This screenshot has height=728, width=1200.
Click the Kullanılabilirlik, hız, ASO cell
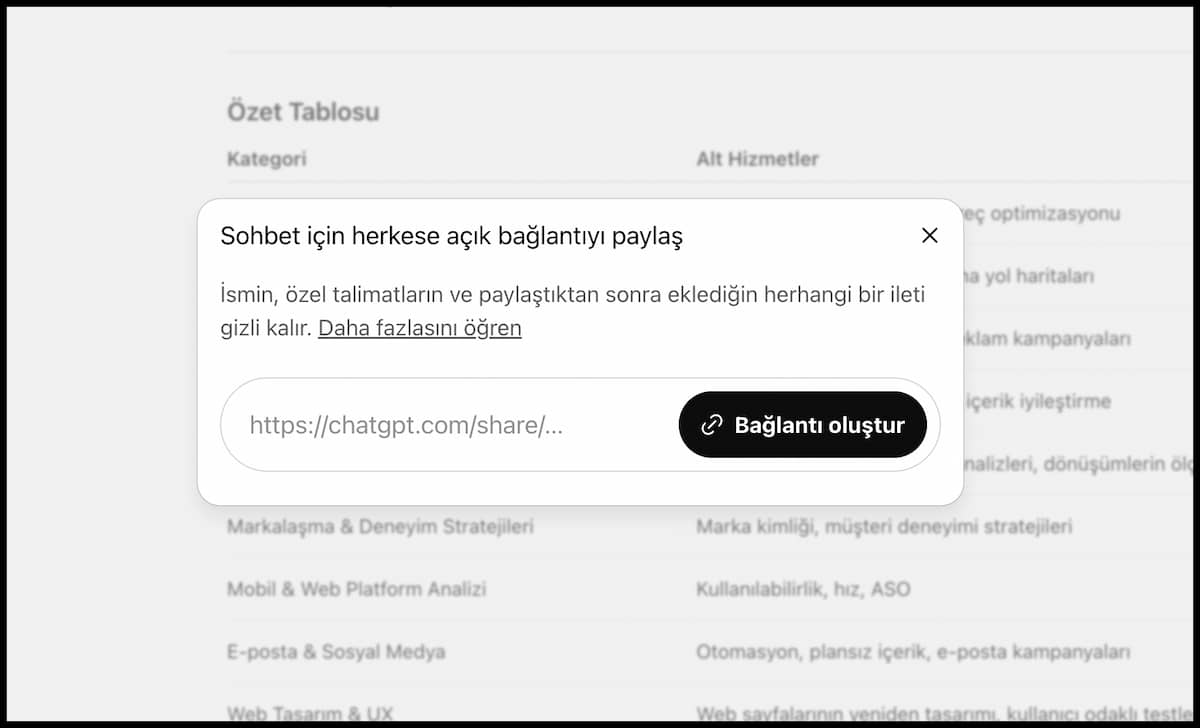point(803,589)
